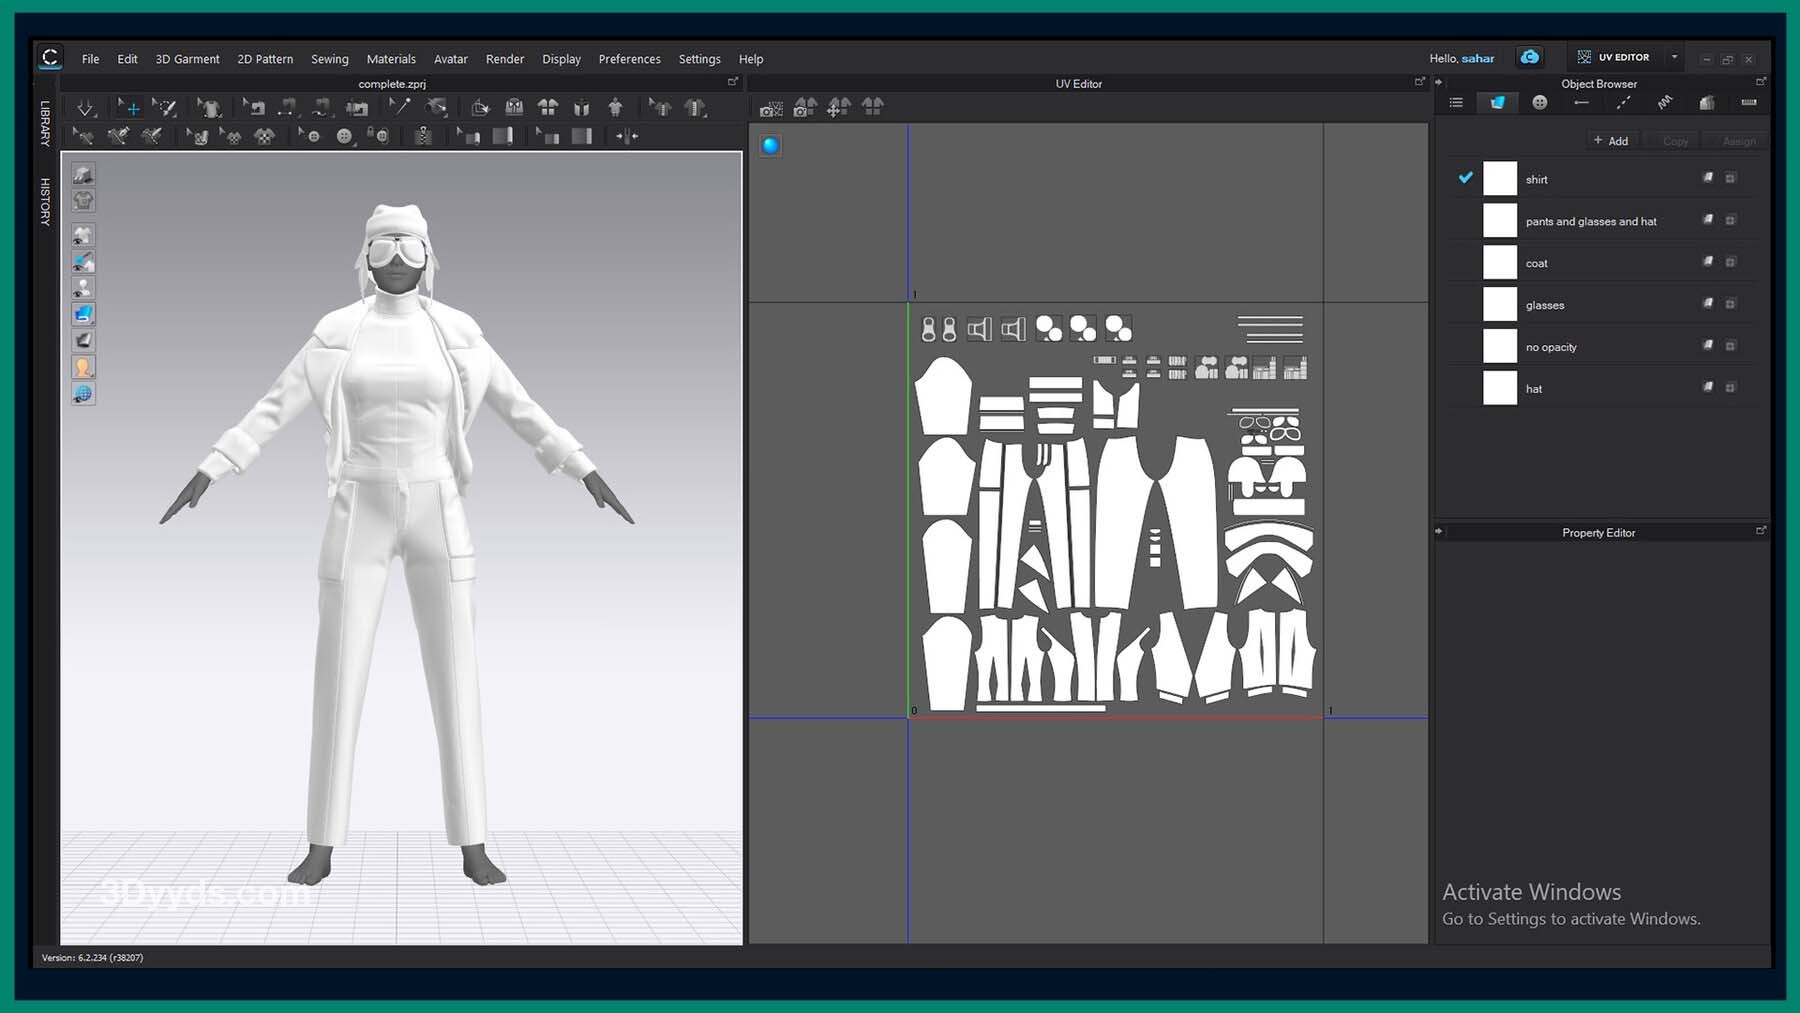Select the Button tool in second toolbar row
This screenshot has width=1800, height=1013.
pyautogui.click(x=344, y=136)
